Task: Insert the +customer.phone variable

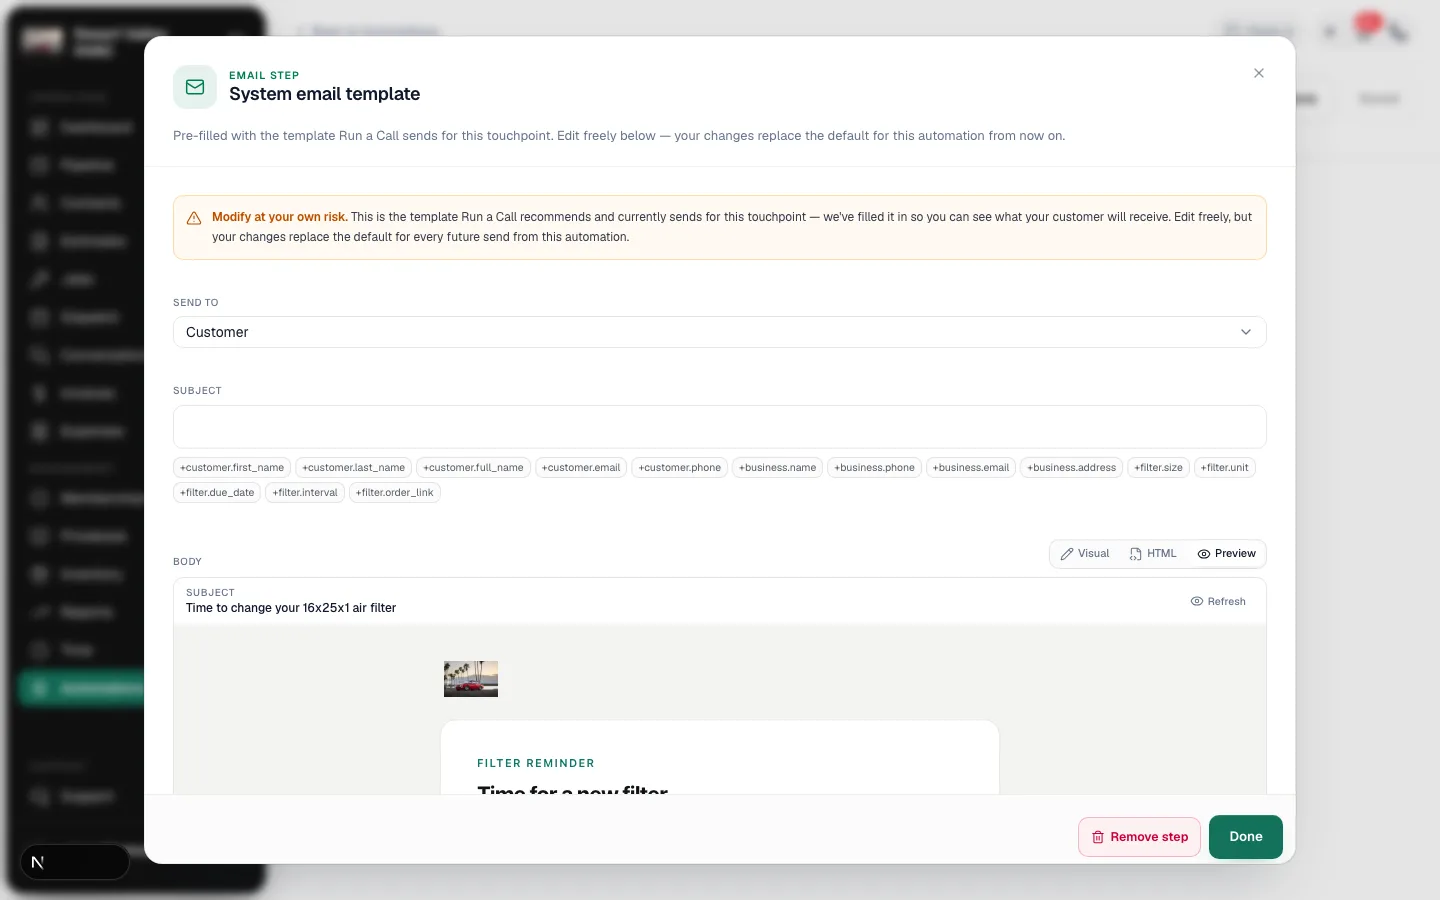Action: pyautogui.click(x=680, y=467)
